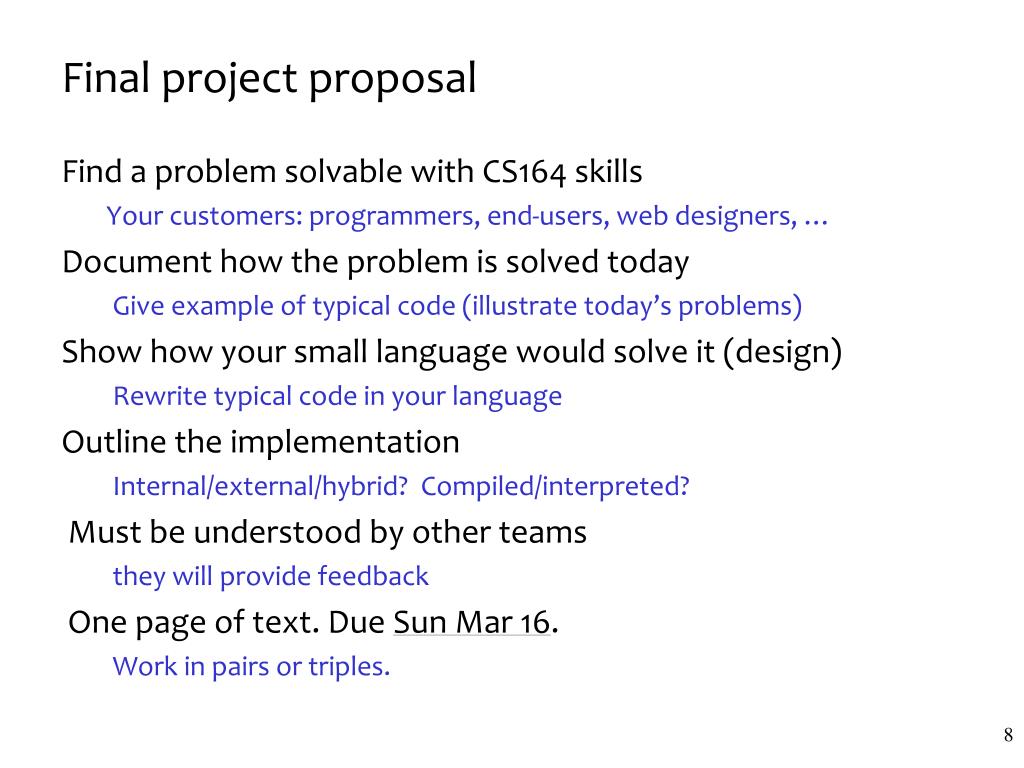Click the underlined Sun Mar 16 date

(472, 622)
